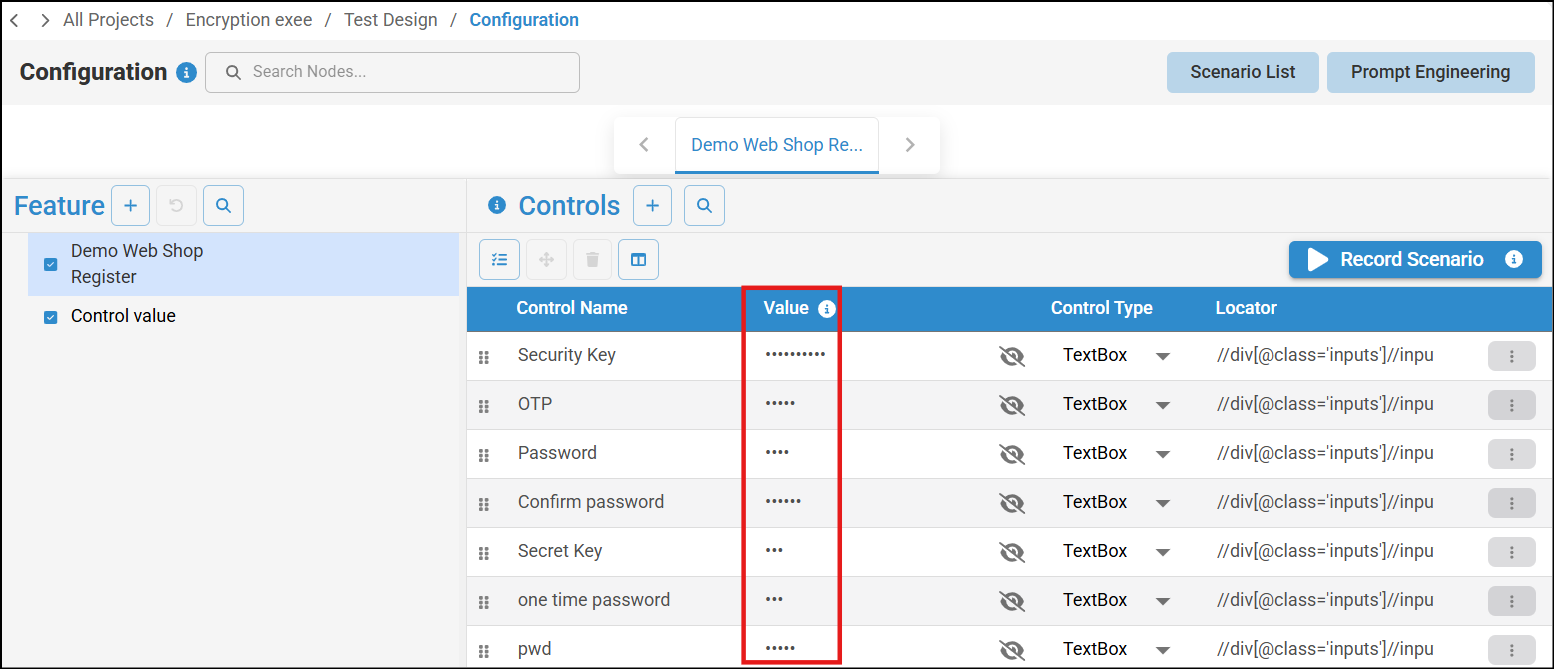Click the info icon beside Configuration title
This screenshot has height=669, width=1554.
186,73
